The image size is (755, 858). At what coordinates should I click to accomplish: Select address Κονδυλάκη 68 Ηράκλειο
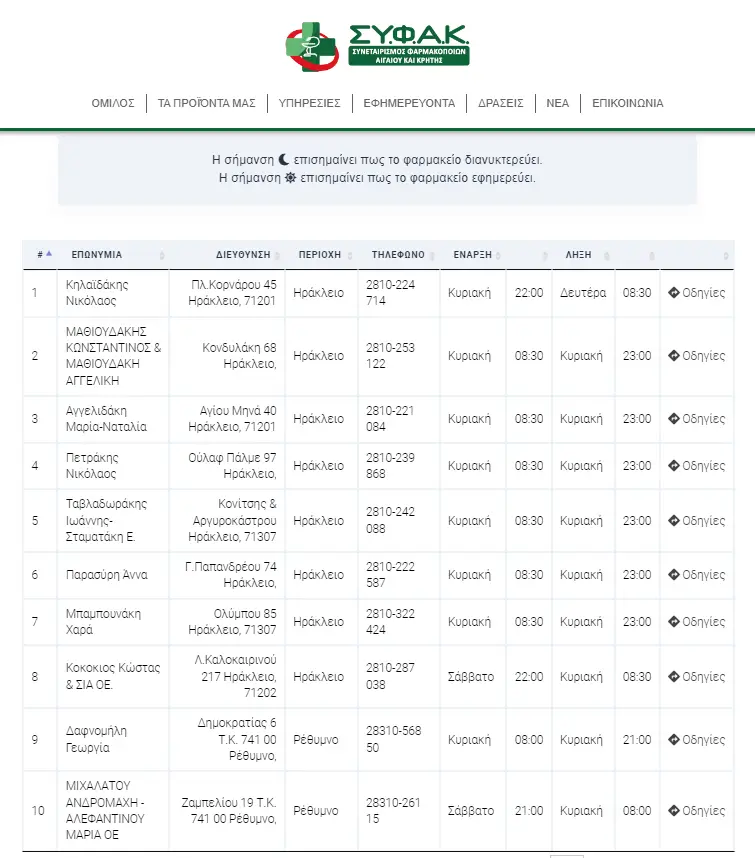click(x=239, y=356)
